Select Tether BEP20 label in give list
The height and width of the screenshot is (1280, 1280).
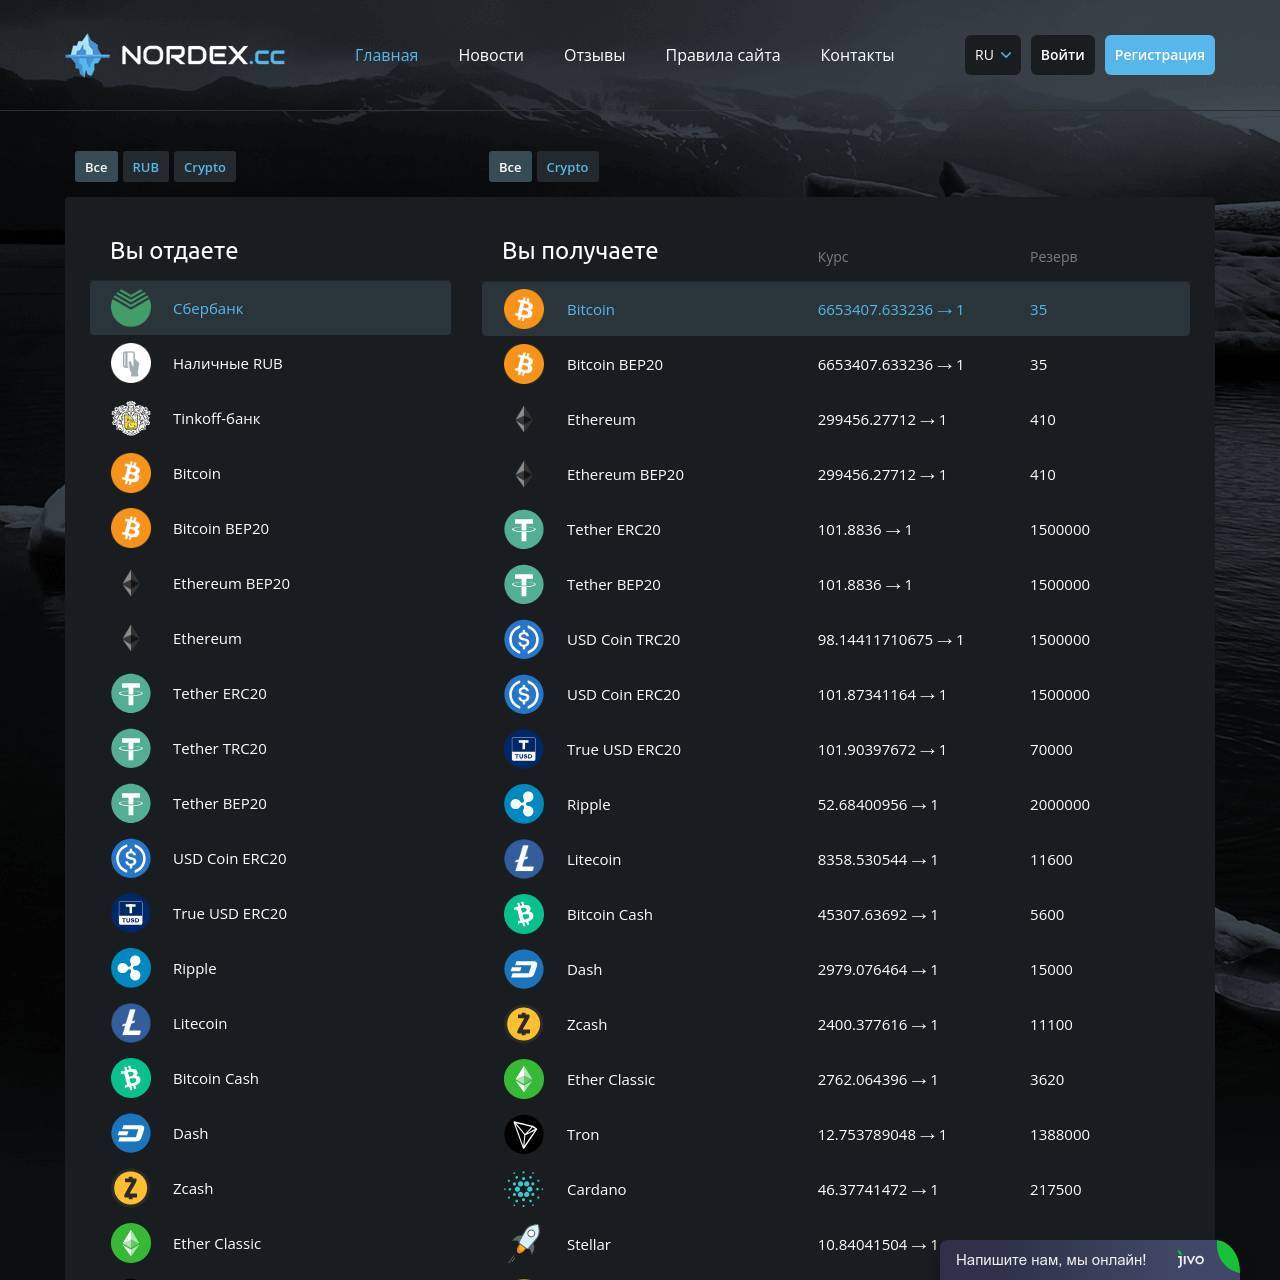220,803
